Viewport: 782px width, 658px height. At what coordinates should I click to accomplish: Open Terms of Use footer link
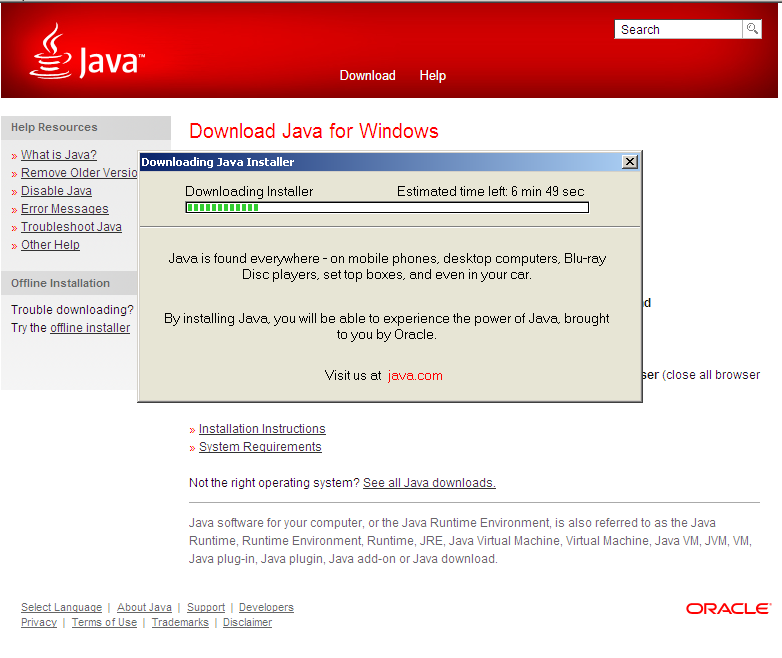pyautogui.click(x=104, y=622)
